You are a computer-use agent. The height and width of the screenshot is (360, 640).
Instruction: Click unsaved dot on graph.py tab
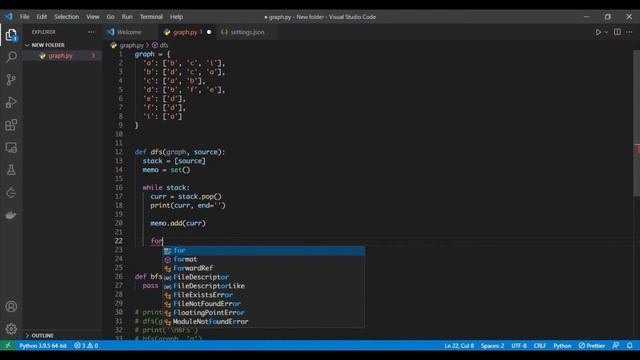point(209,32)
